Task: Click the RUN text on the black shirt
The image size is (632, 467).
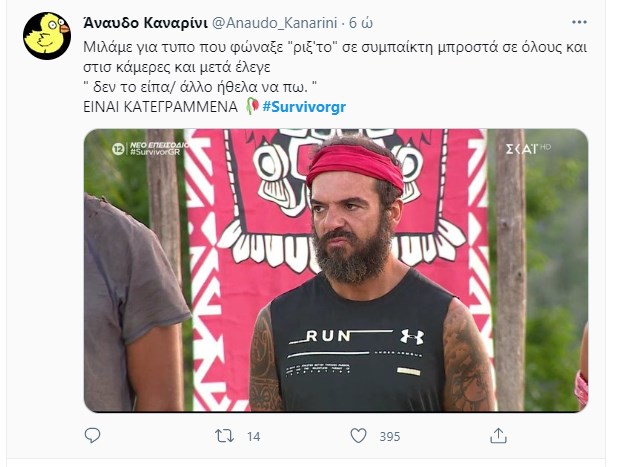Action: pyautogui.click(x=328, y=336)
